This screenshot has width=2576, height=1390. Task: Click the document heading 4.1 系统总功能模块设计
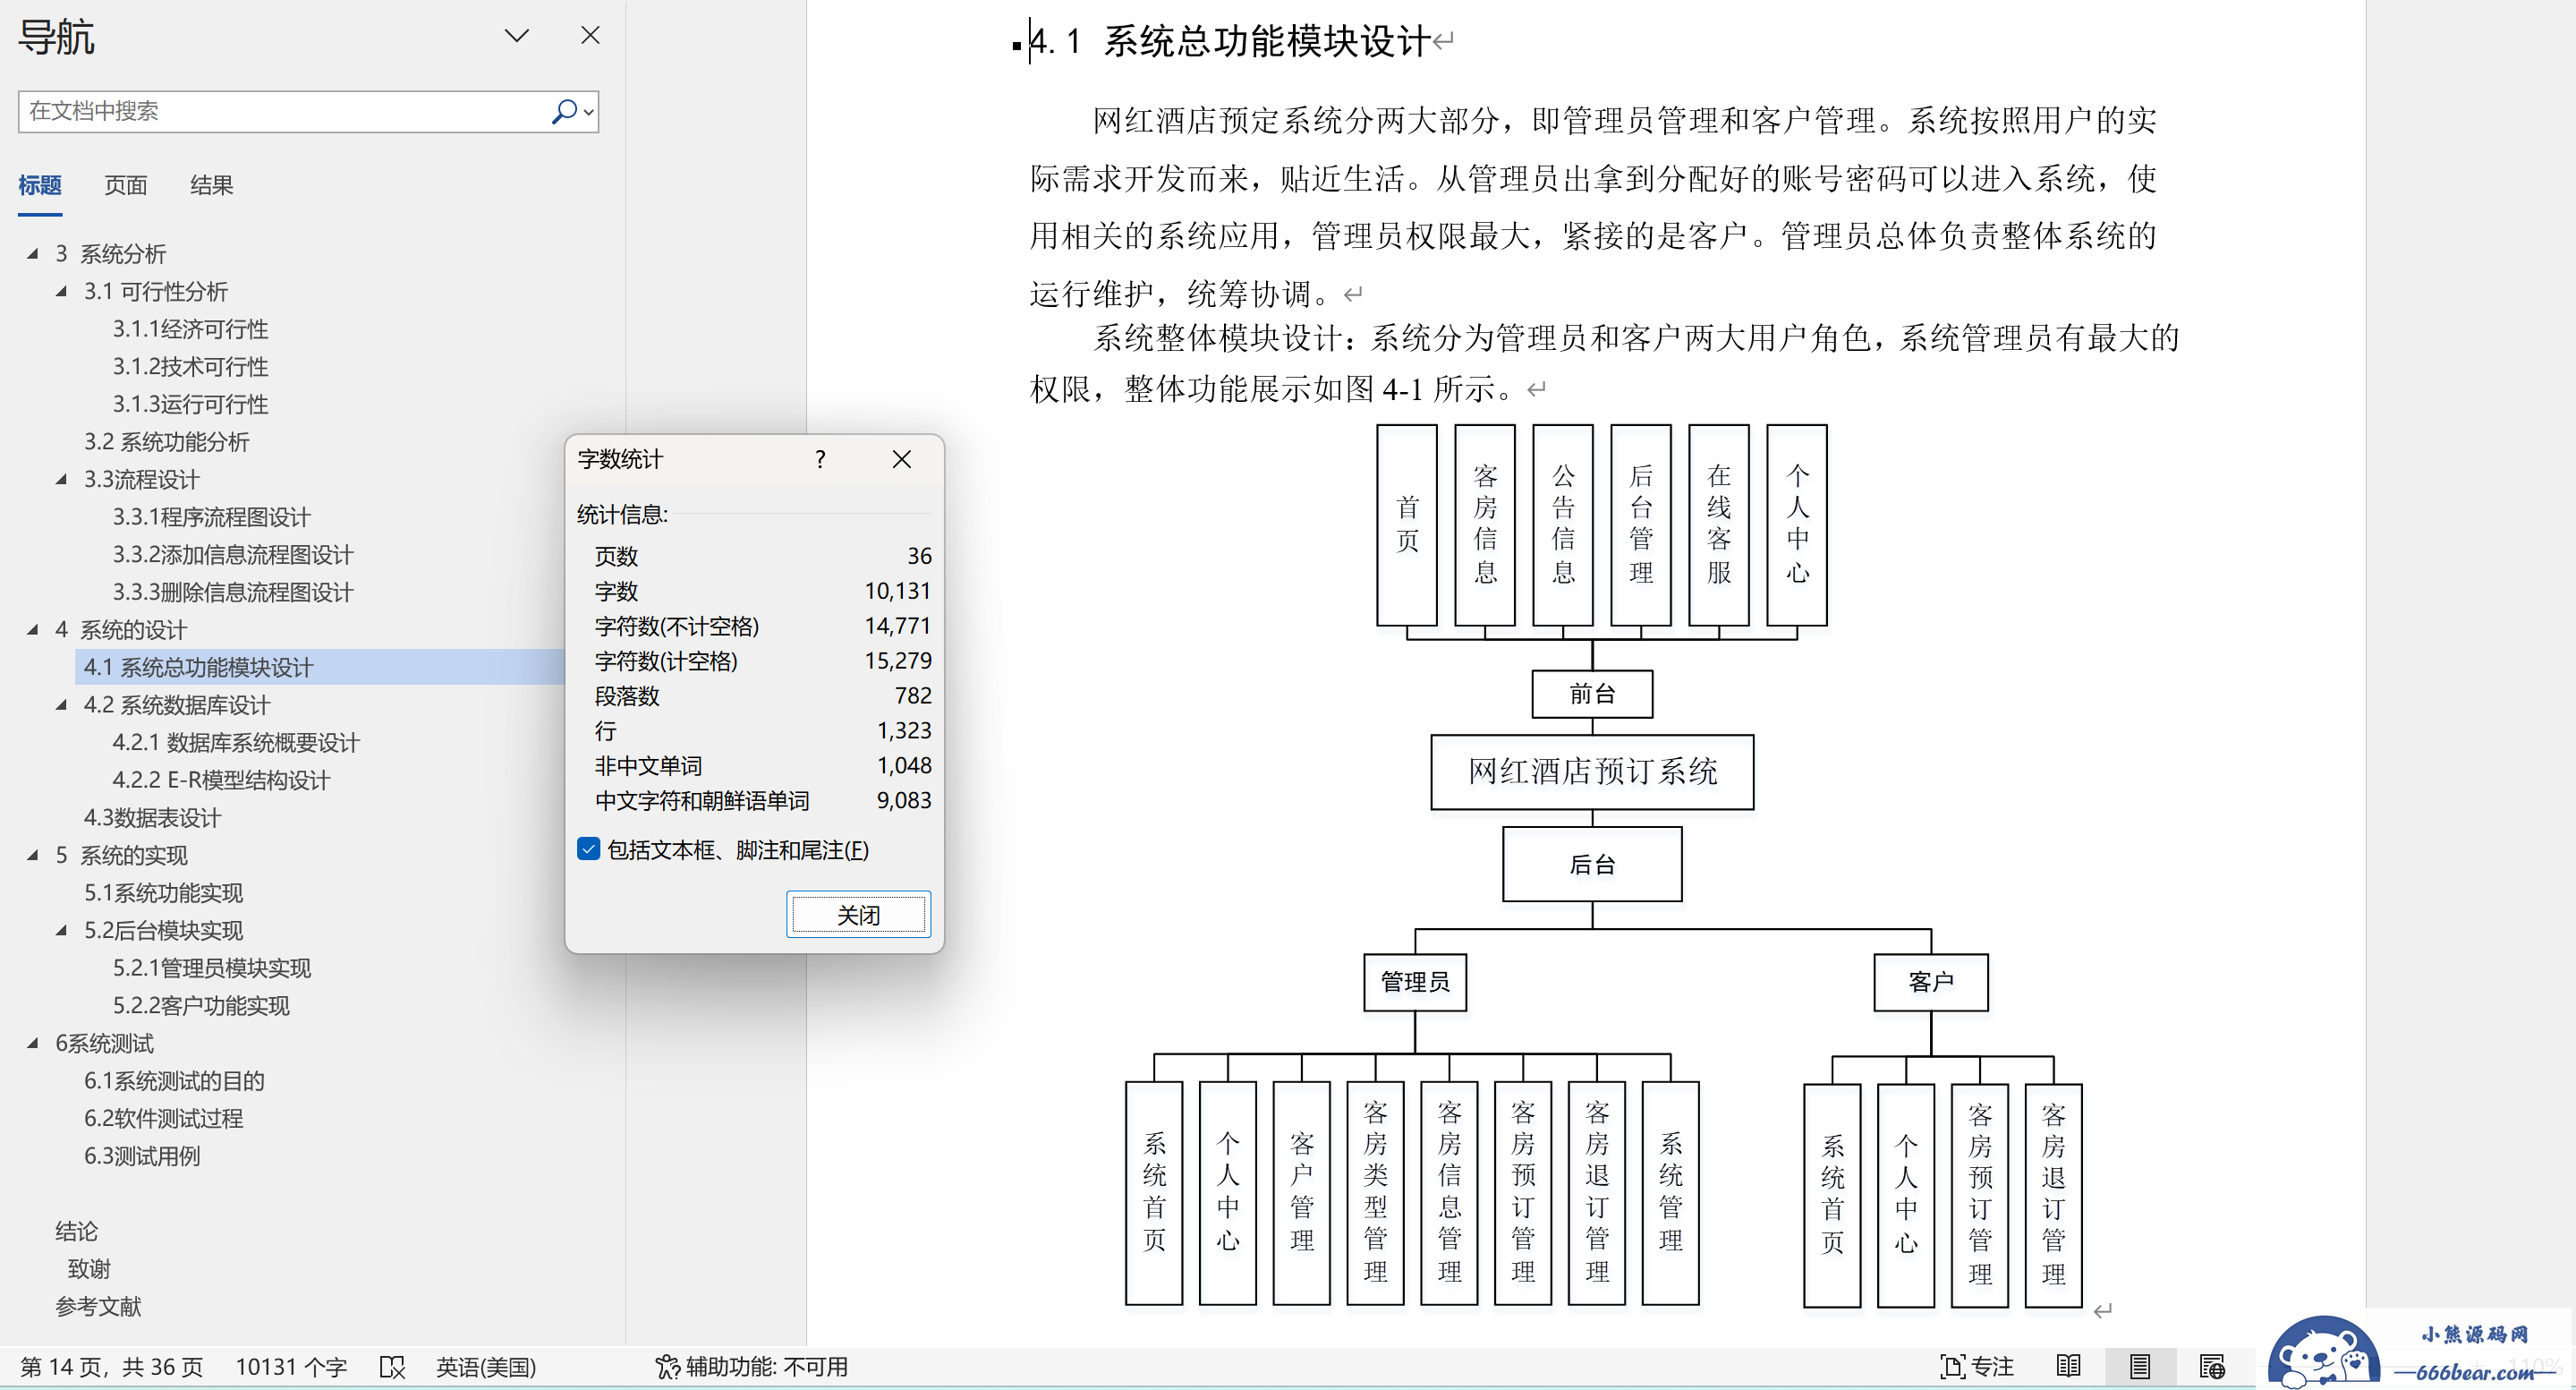[x=1230, y=41]
